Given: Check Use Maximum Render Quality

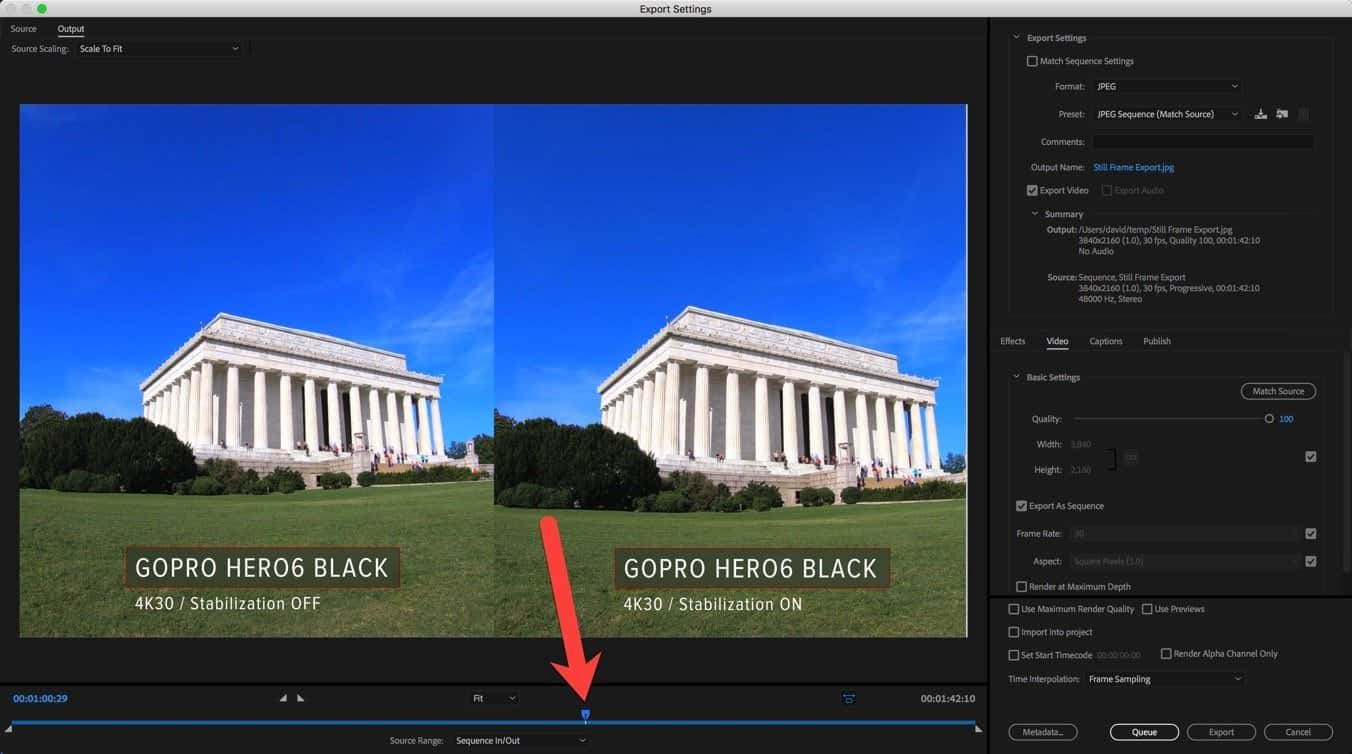Looking at the screenshot, I should click(x=1014, y=609).
